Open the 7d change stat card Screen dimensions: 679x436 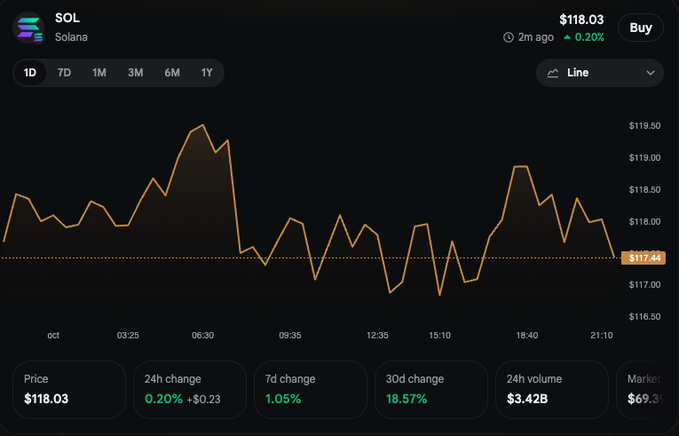pos(310,389)
